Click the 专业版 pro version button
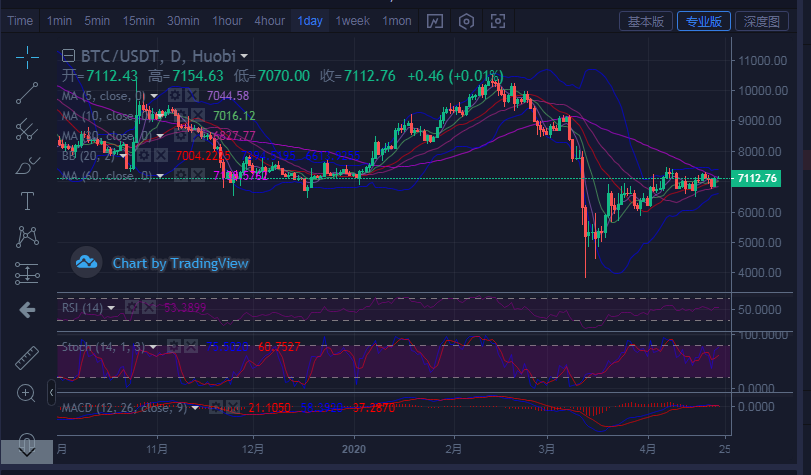 (704, 21)
